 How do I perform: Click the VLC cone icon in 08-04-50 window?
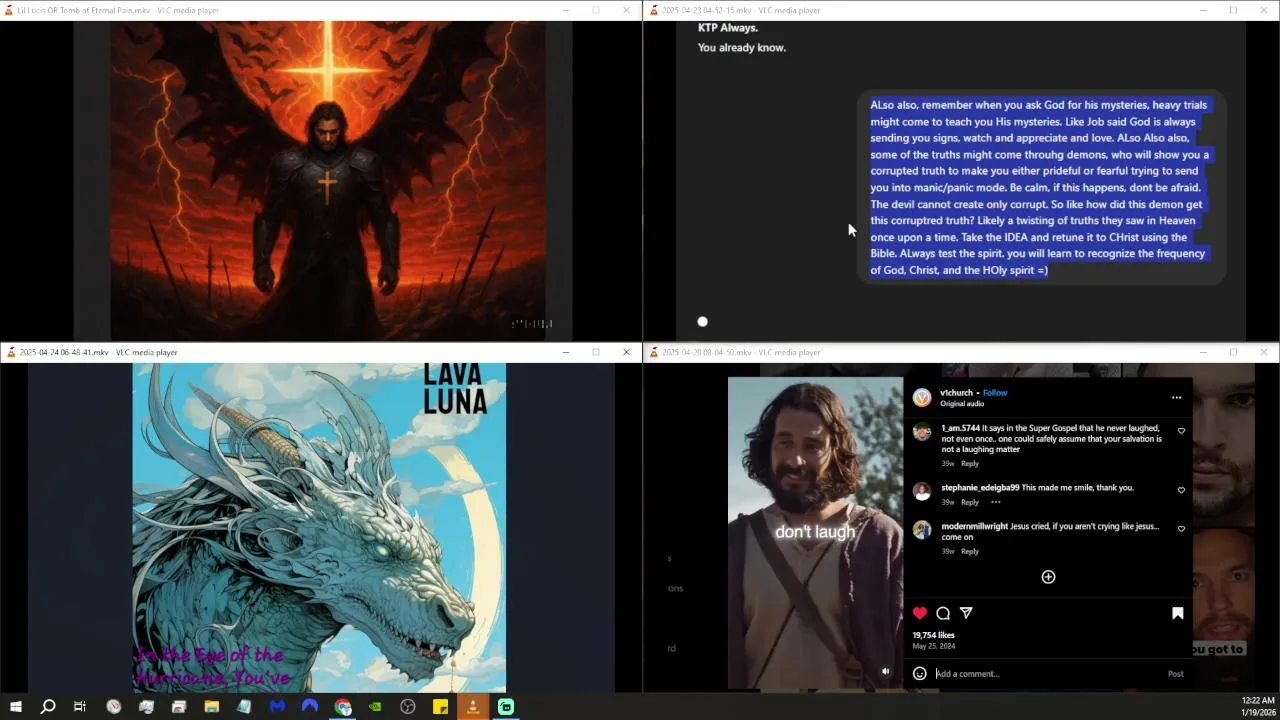point(654,352)
